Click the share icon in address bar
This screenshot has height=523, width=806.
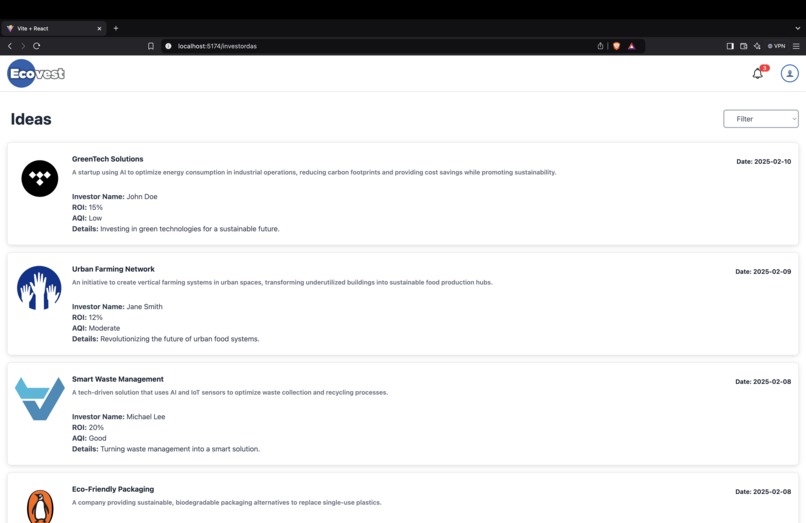tap(600, 46)
